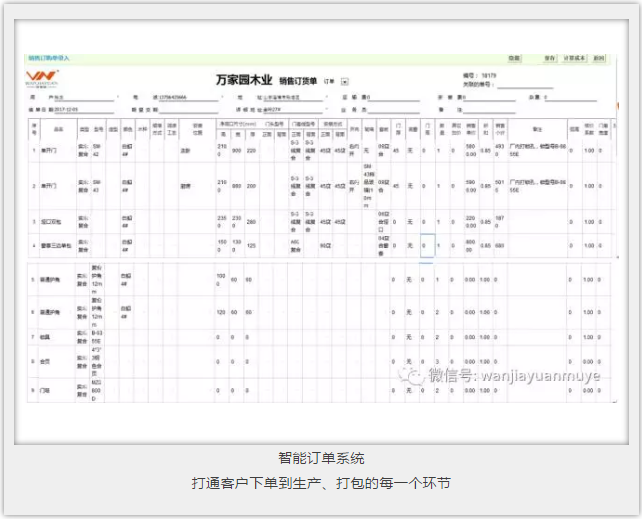Image resolution: width=642 pixels, height=519 pixels.
Task: Click the 万家园木业 form title
Action: pyautogui.click(x=244, y=80)
